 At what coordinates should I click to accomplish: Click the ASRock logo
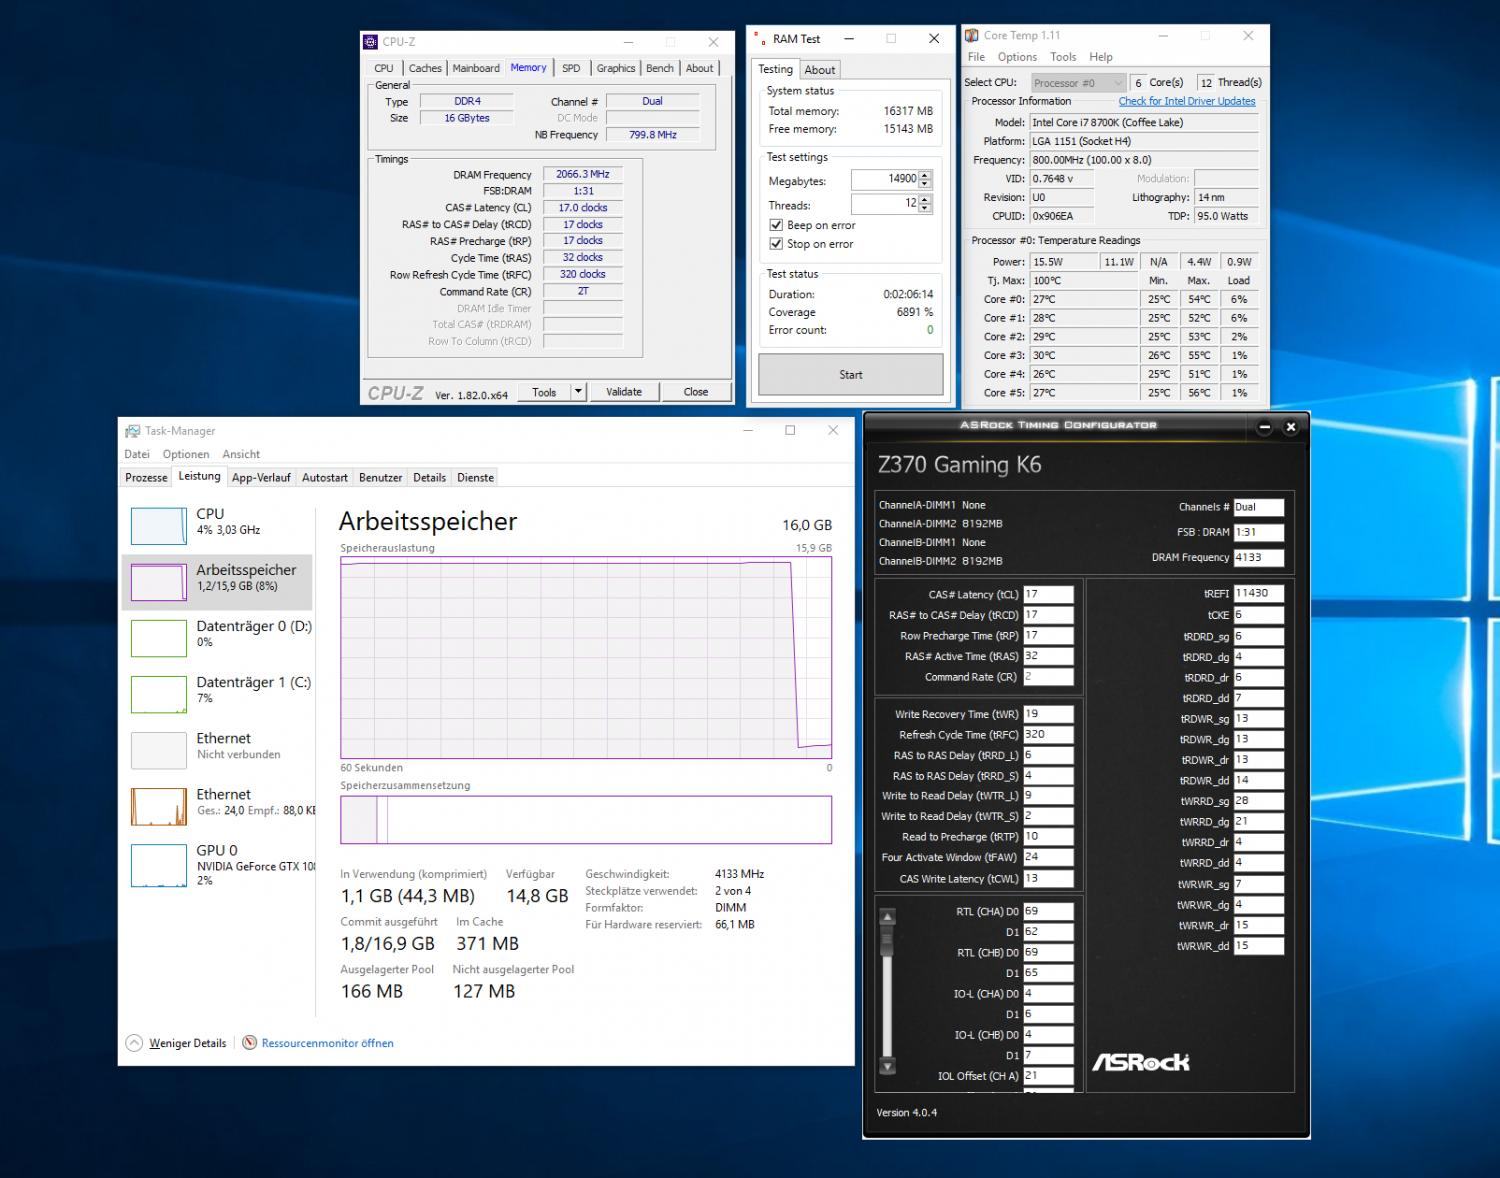click(1141, 1062)
